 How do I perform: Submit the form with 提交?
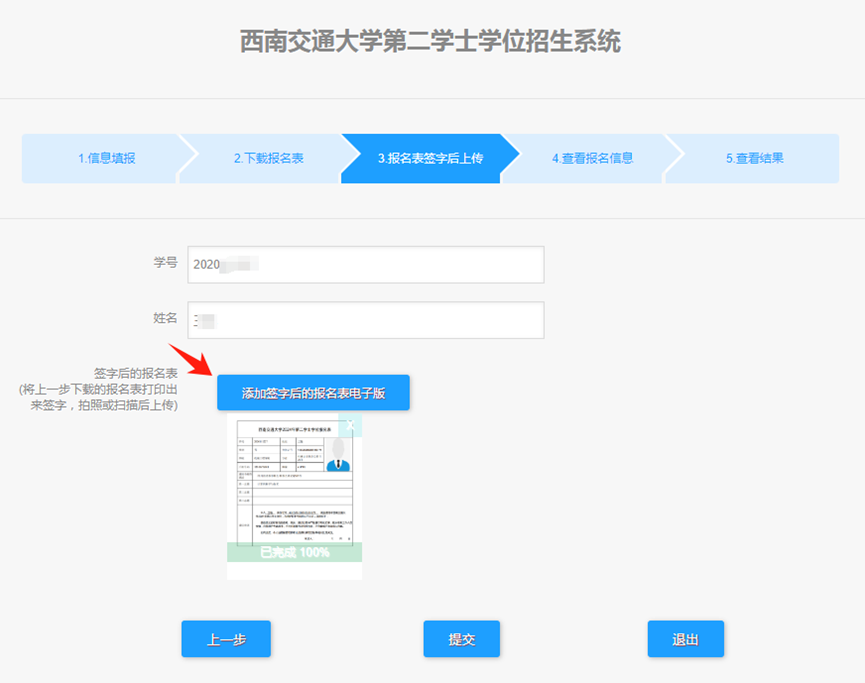pyautogui.click(x=461, y=639)
